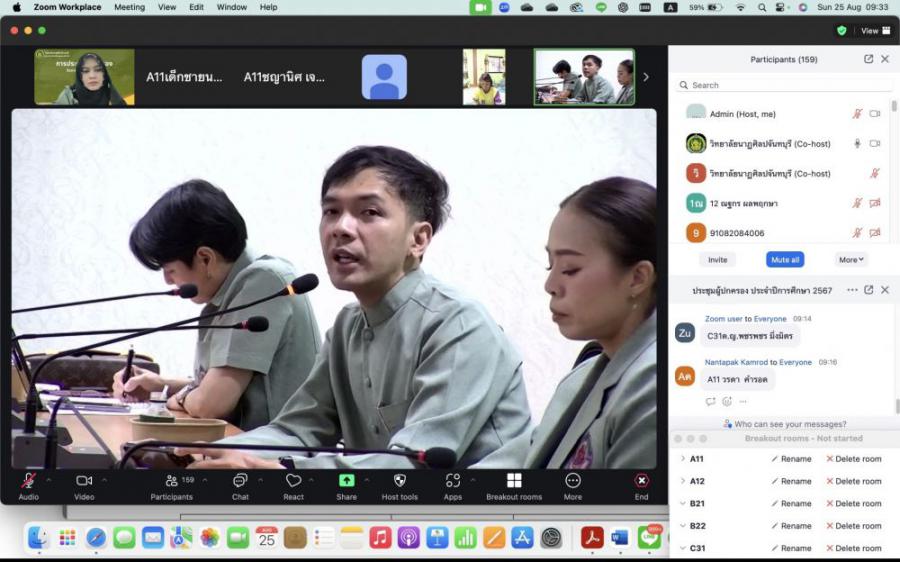Click the green Share screen icon
This screenshot has width=900, height=562.
346,481
